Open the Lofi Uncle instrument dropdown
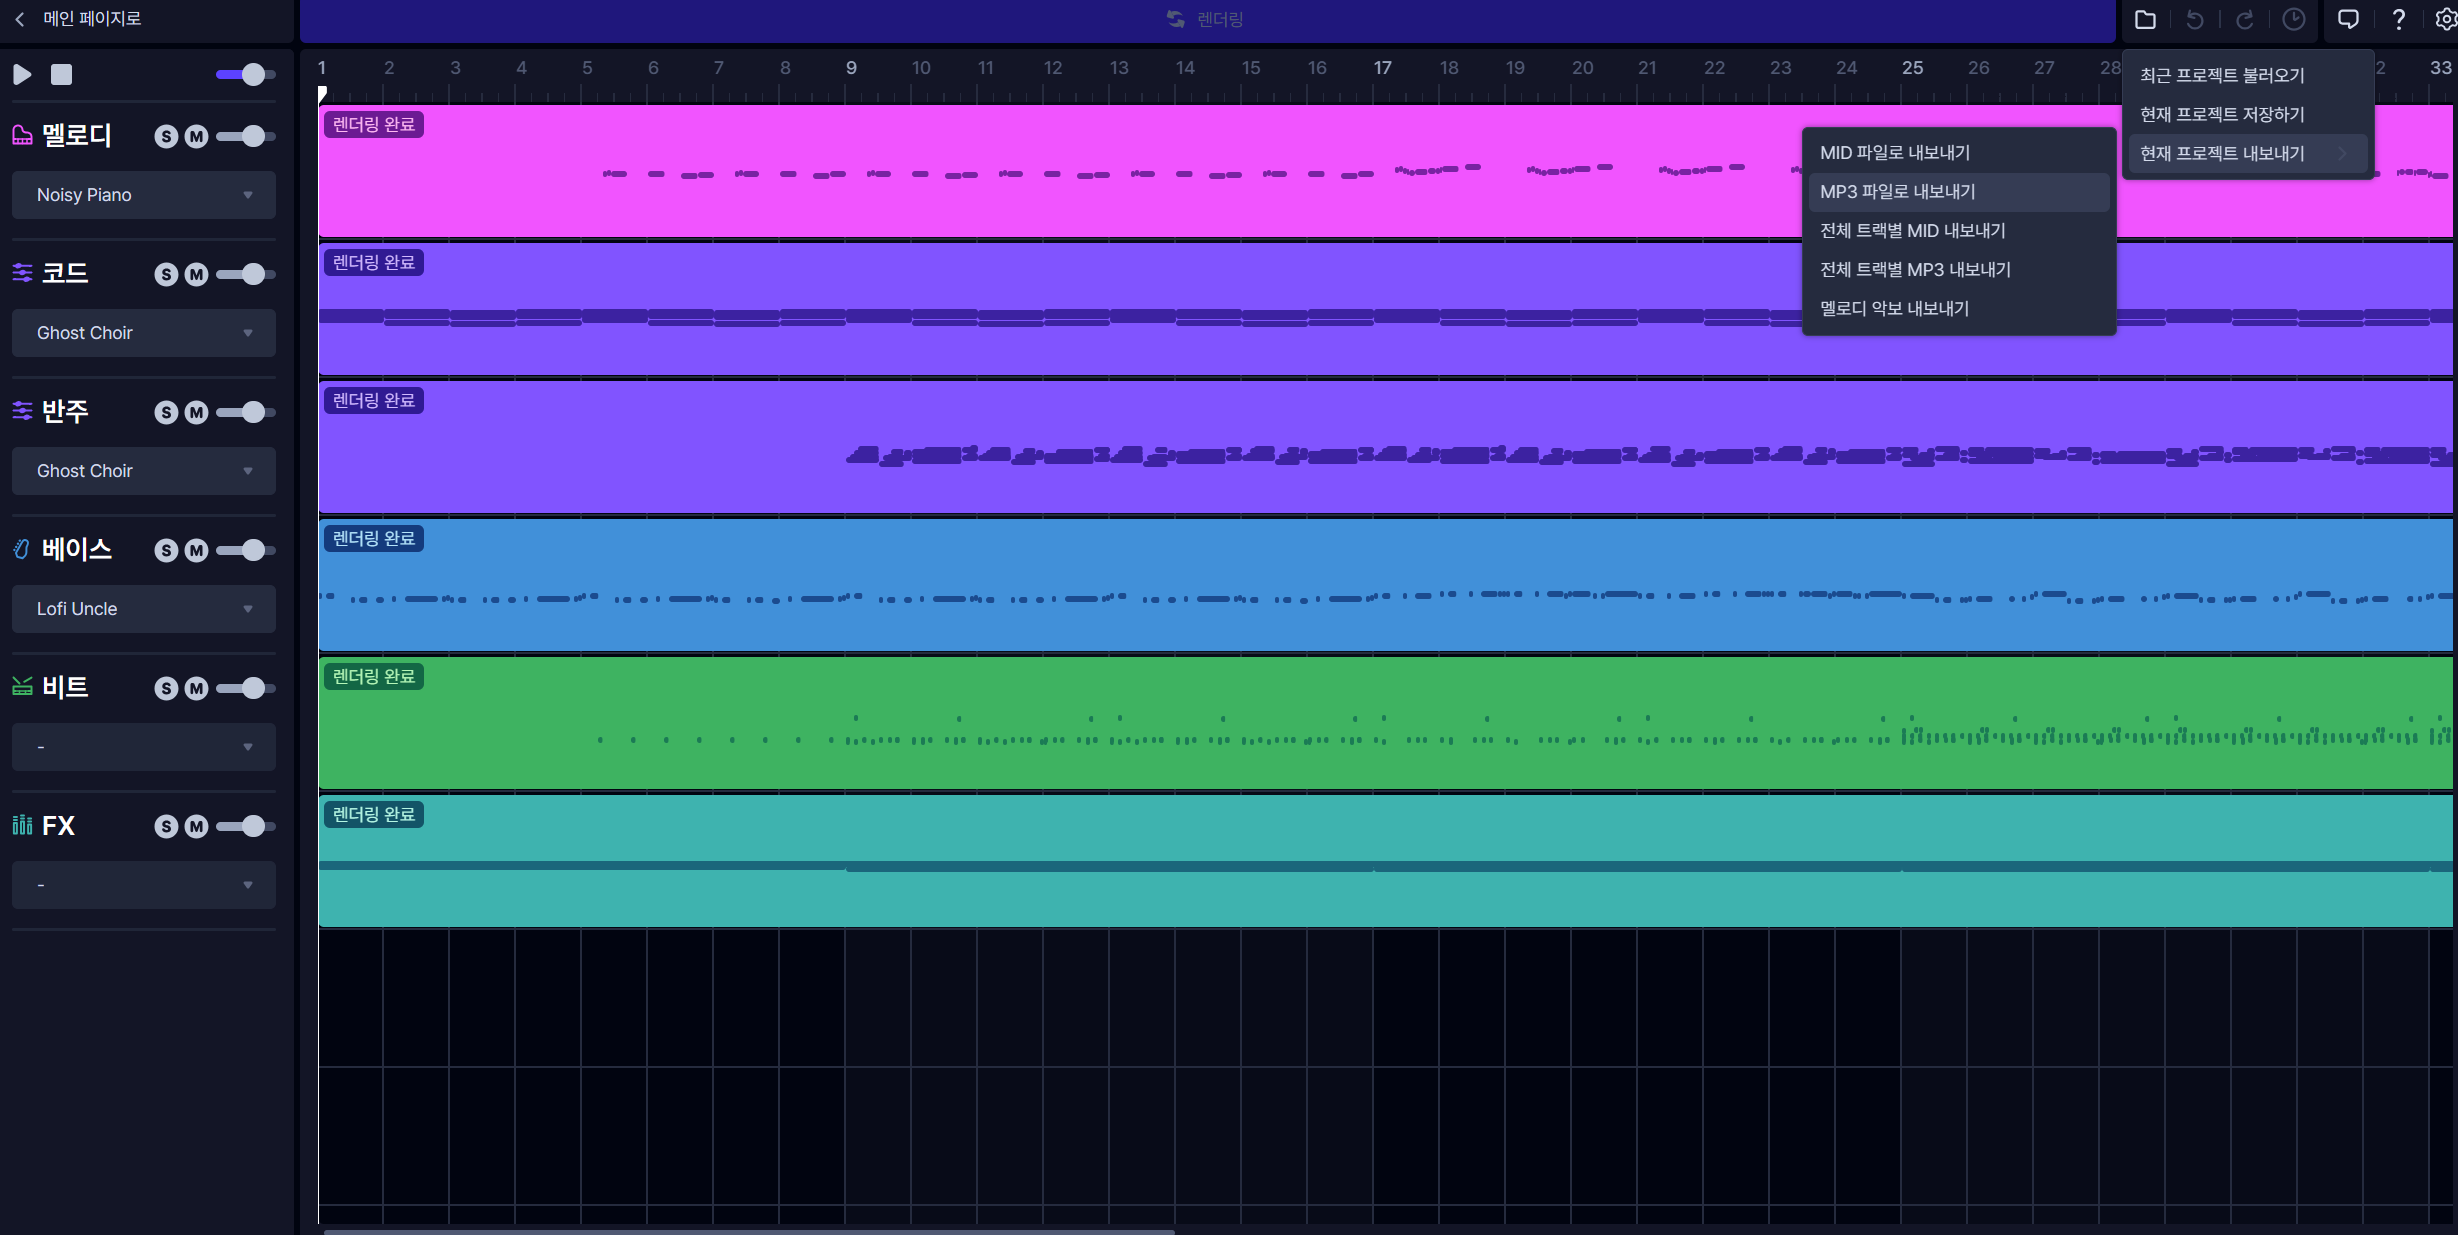 click(x=144, y=609)
